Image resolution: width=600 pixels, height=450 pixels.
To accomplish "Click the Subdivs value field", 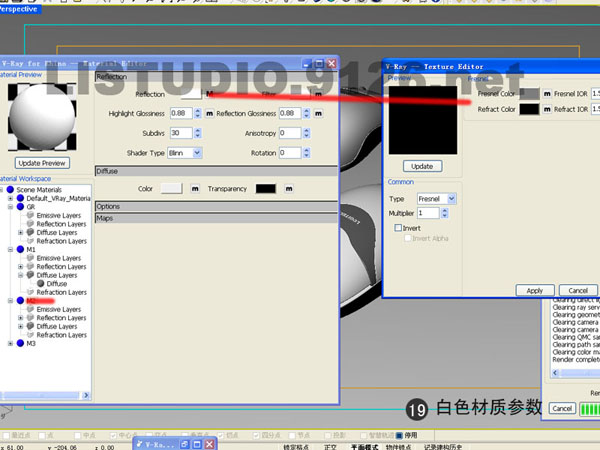I will point(181,133).
